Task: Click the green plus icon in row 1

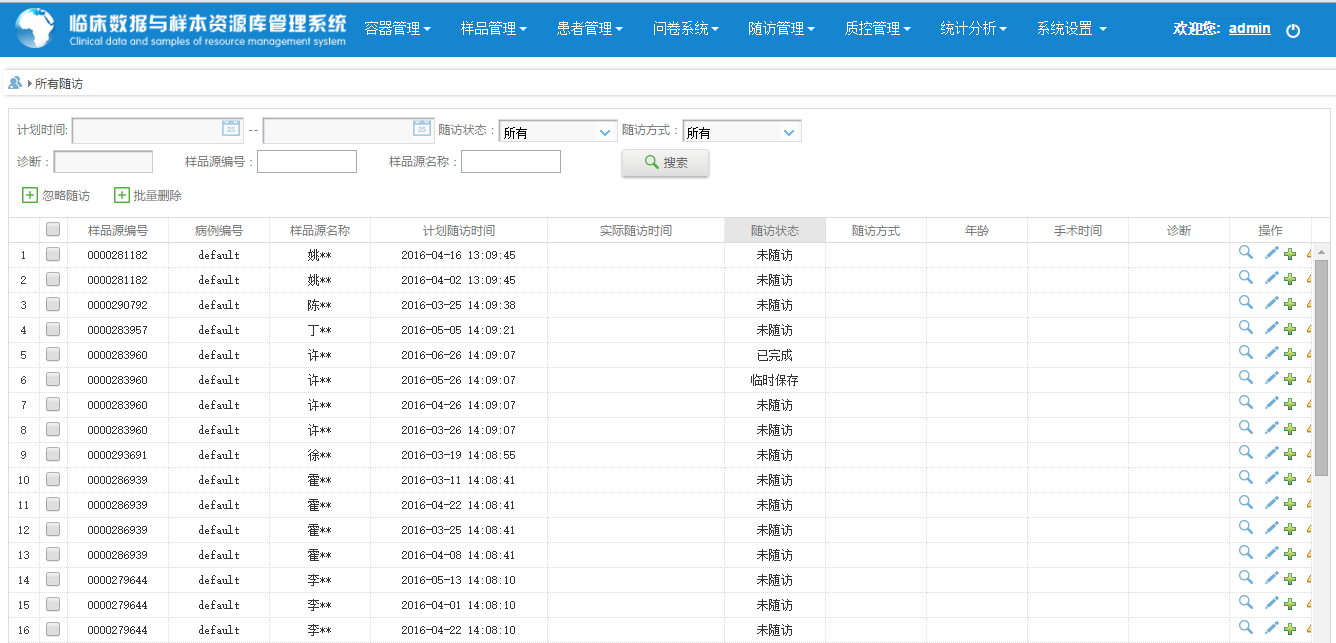Action: pos(1290,254)
